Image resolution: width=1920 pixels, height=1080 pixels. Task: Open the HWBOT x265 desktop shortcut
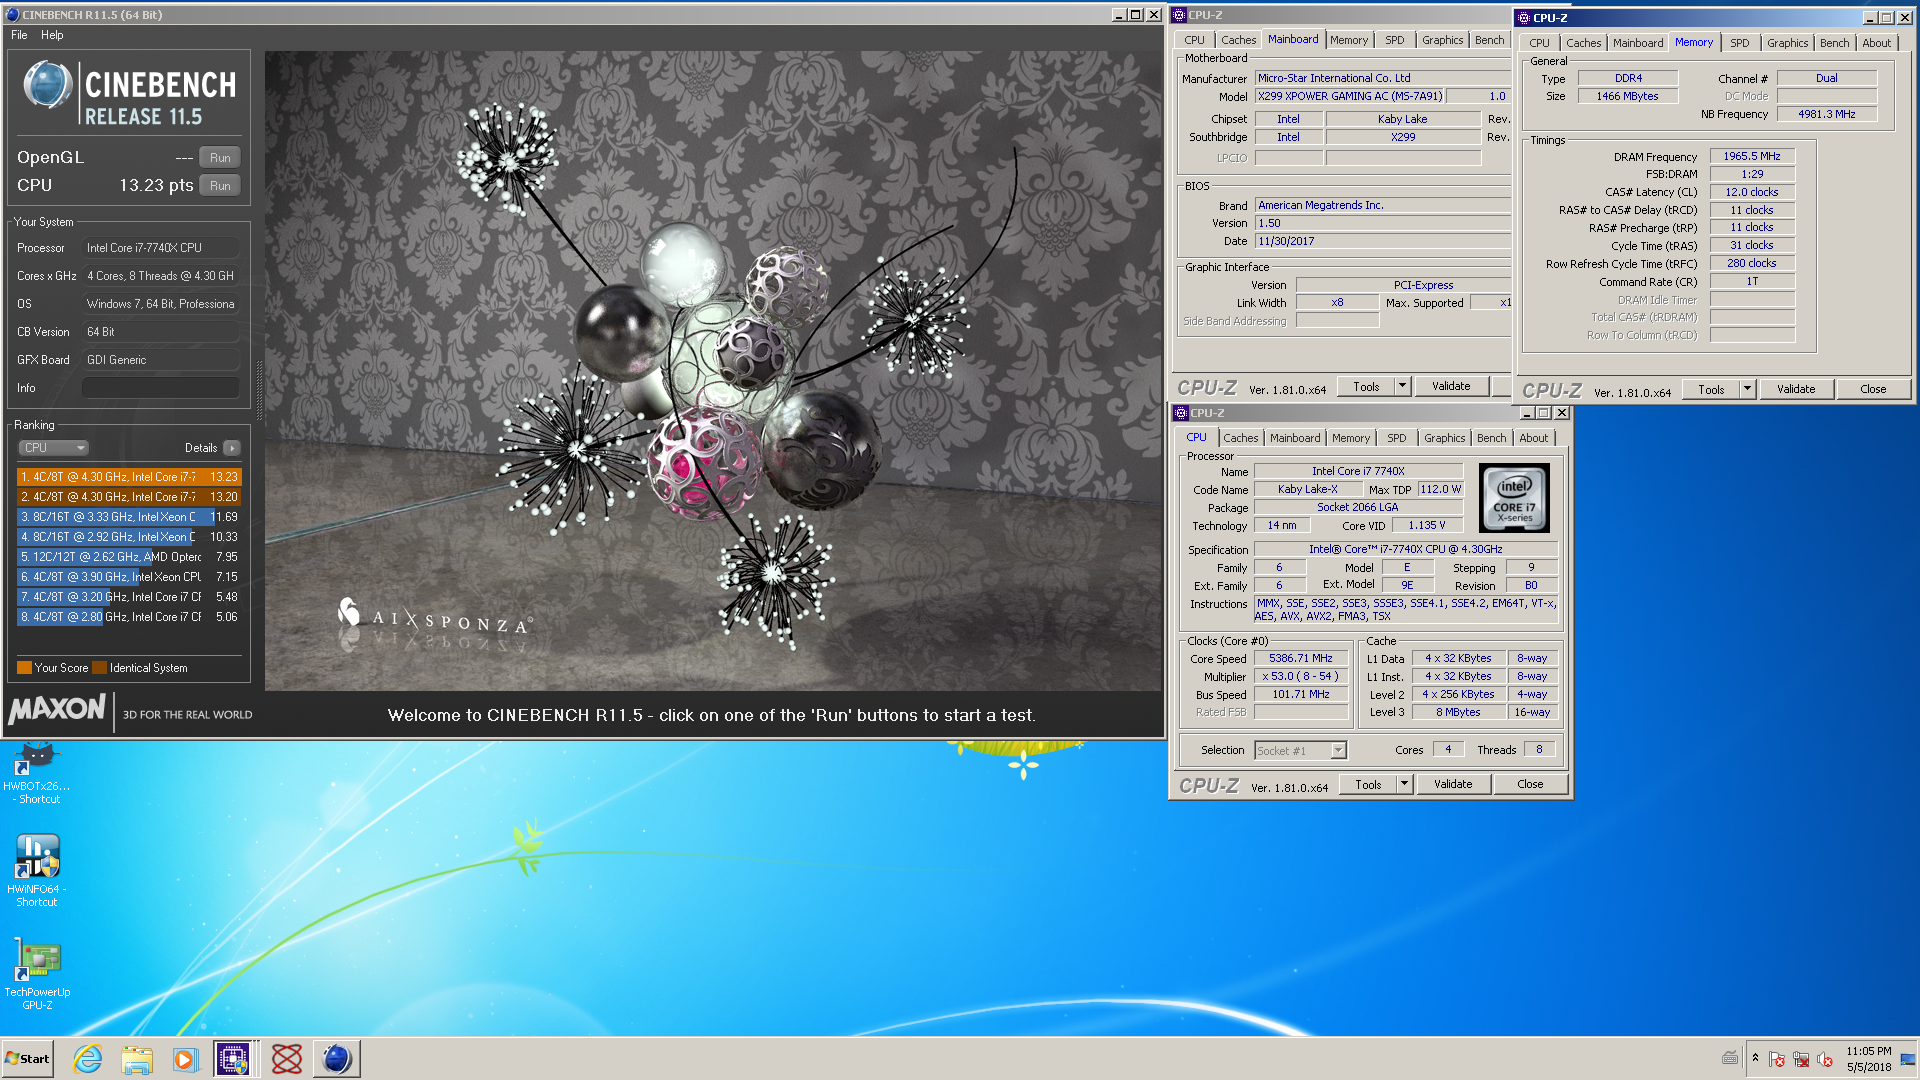[37, 771]
